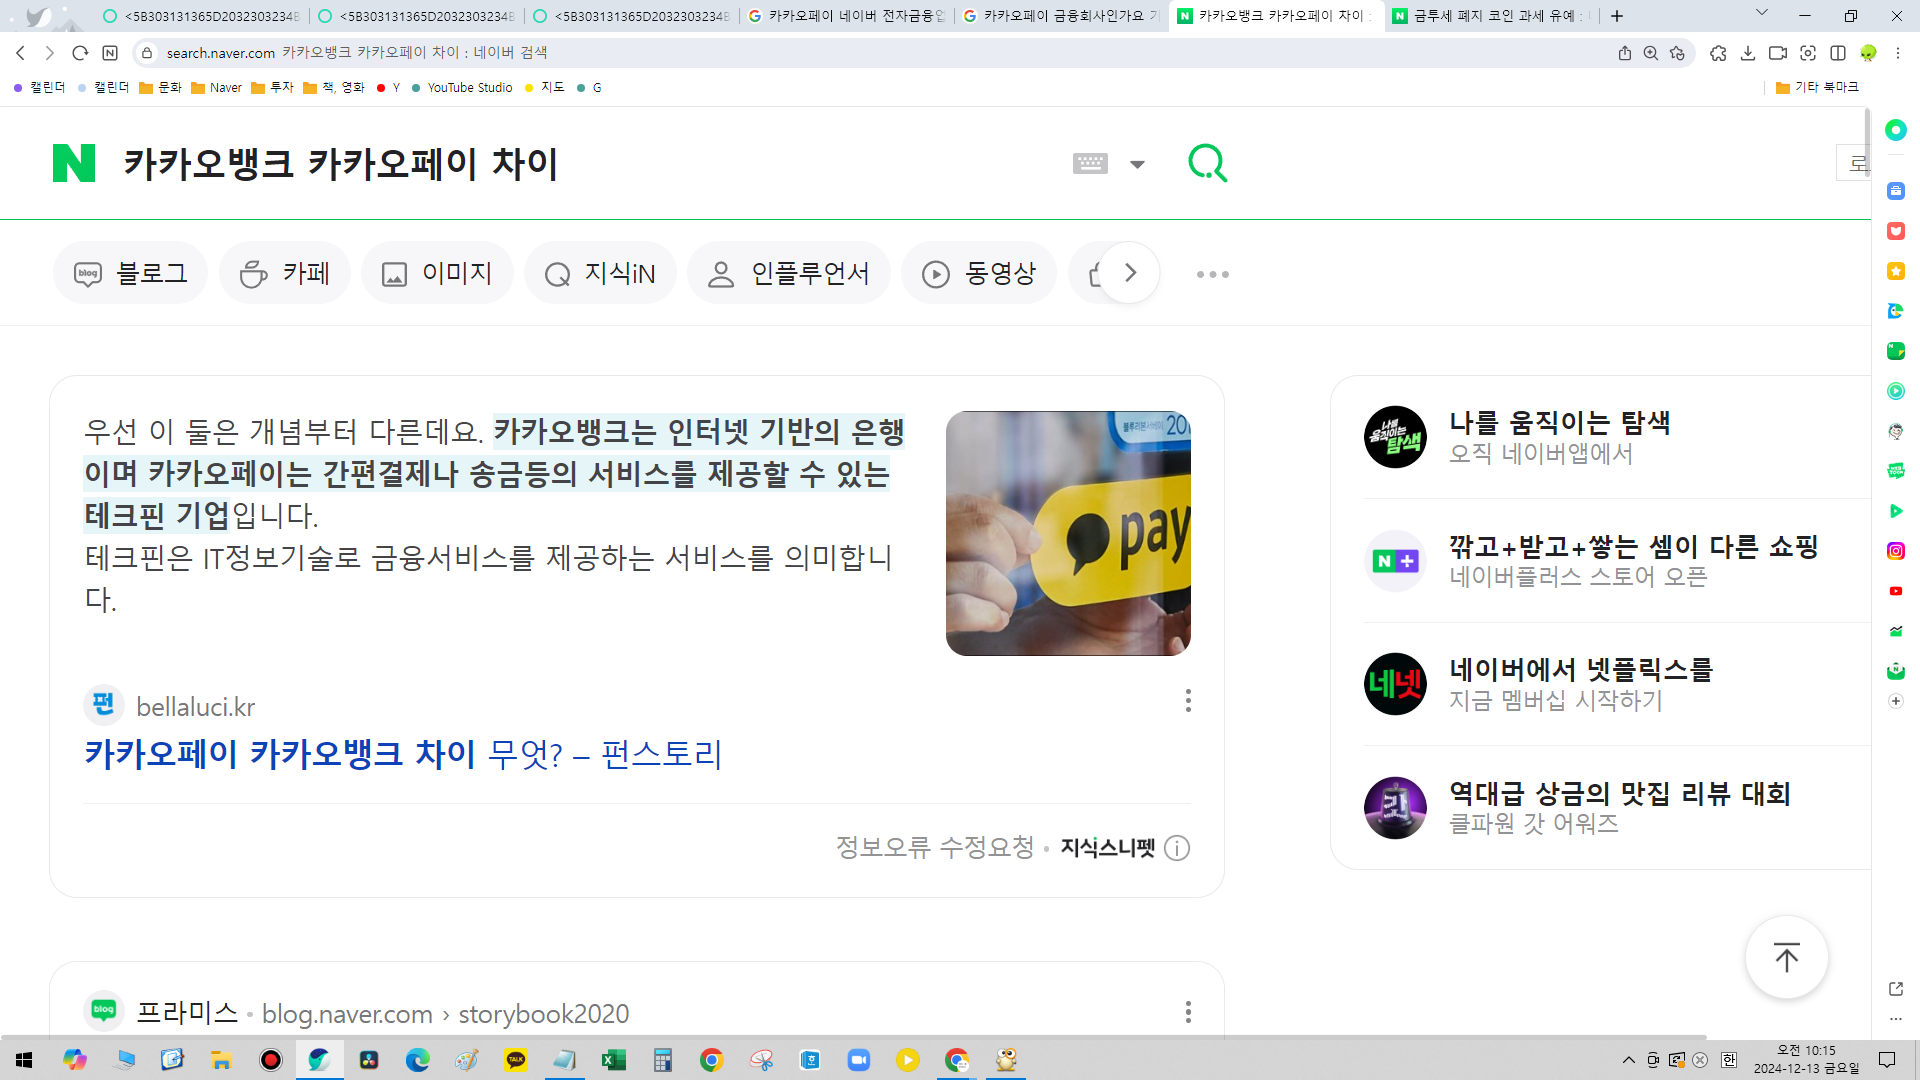Screen dimensions: 1920x1080
Task: Show hidden system tray icons
Action: pos(1628,1060)
